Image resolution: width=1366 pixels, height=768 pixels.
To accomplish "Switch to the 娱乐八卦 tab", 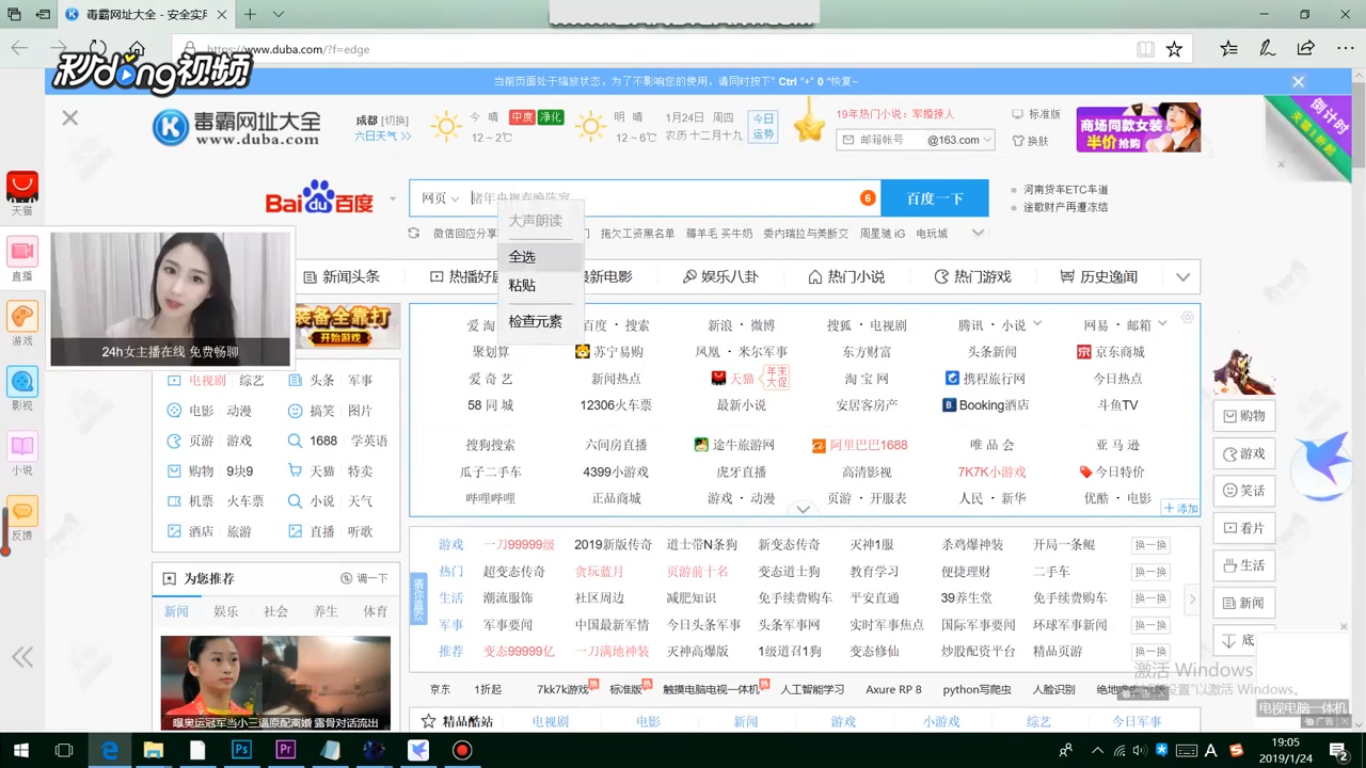I will coord(720,277).
